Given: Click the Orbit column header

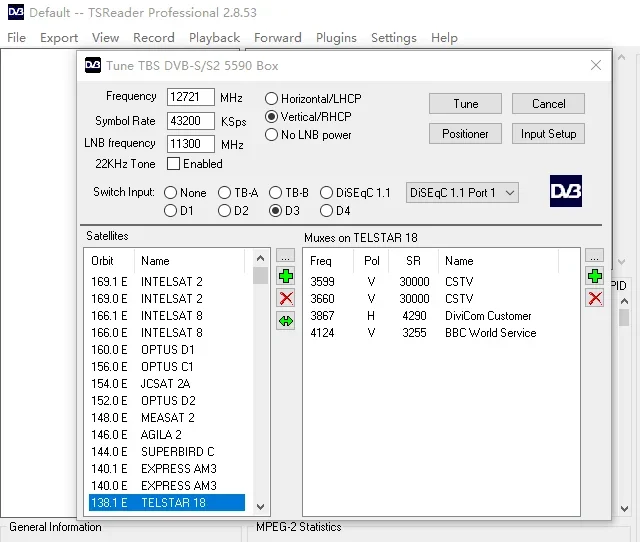Looking at the screenshot, I should point(109,261).
